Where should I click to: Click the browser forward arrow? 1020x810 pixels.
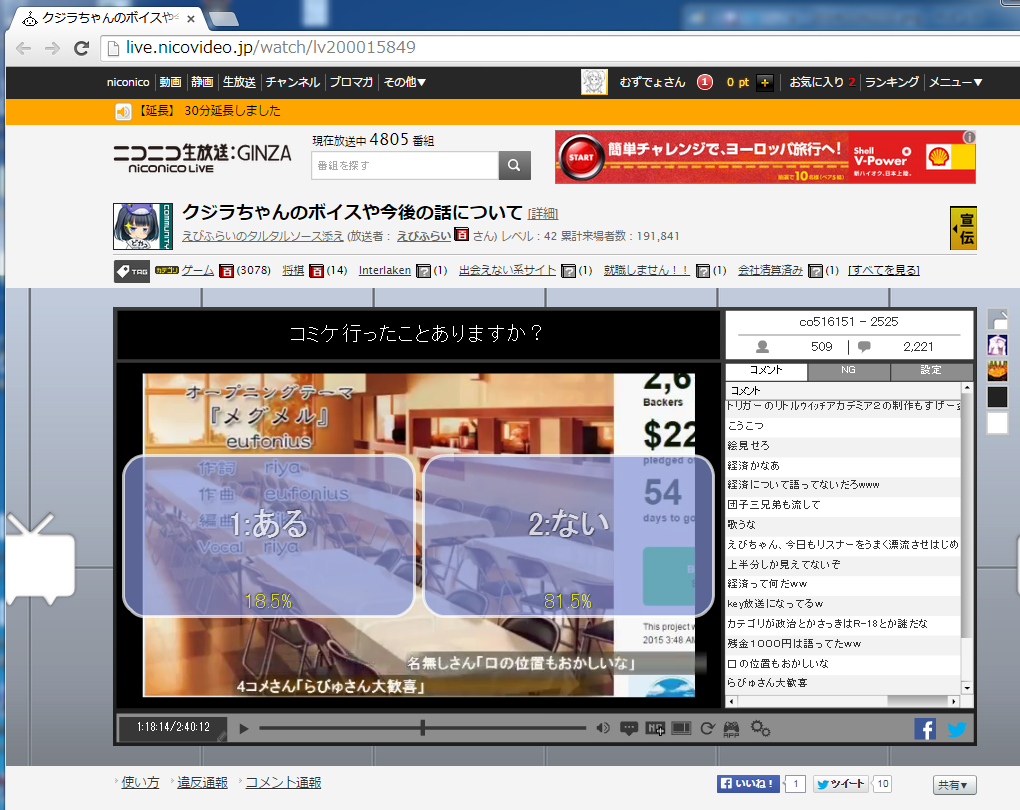pyautogui.click(x=52, y=48)
